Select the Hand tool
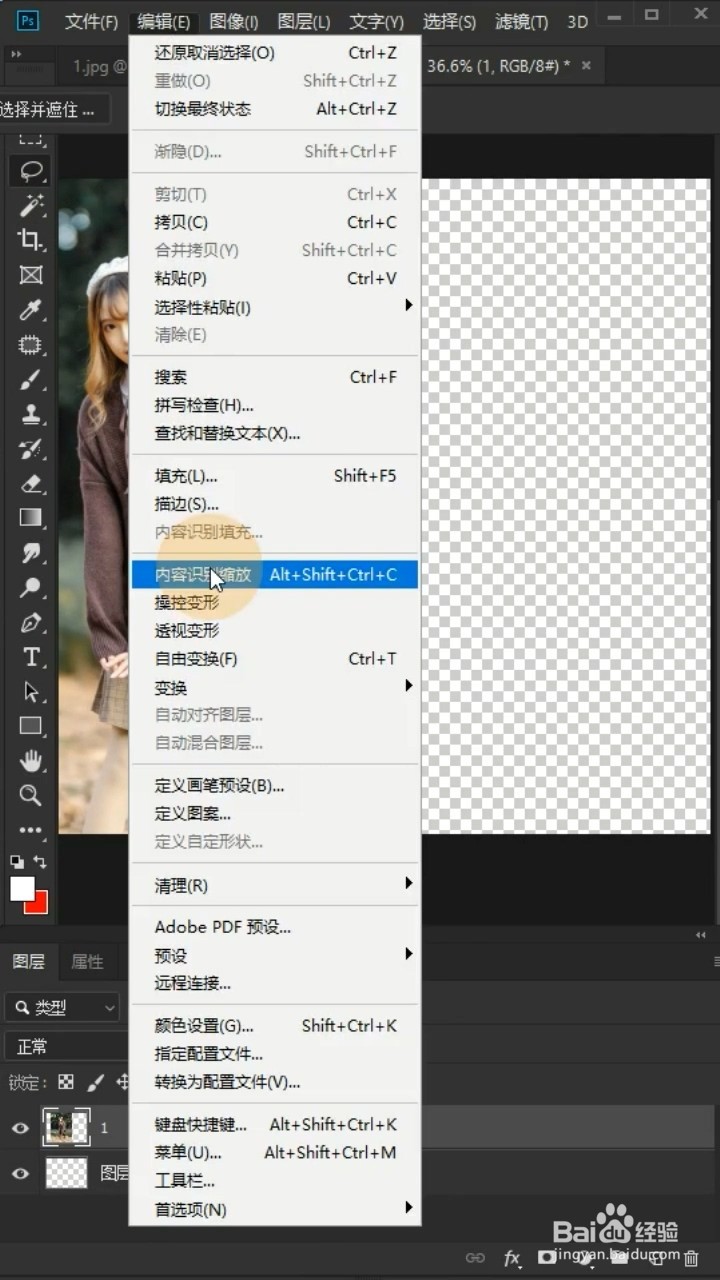This screenshot has width=720, height=1280. (x=31, y=761)
